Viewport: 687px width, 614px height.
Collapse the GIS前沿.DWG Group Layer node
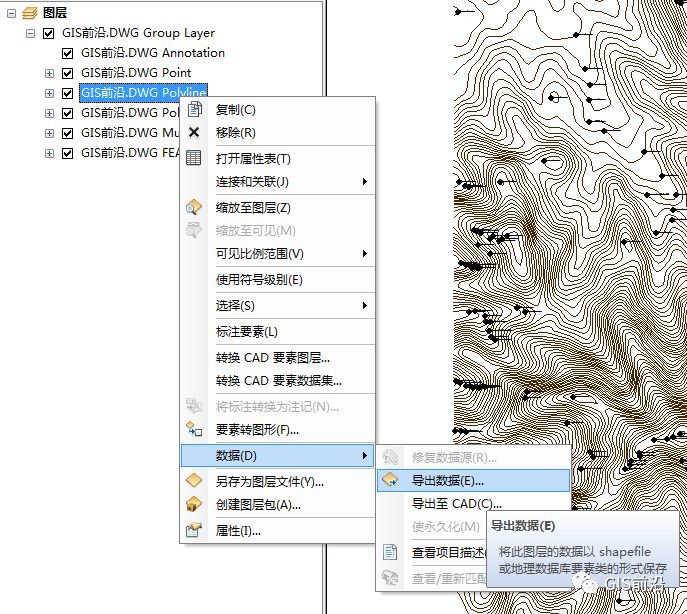click(30, 33)
